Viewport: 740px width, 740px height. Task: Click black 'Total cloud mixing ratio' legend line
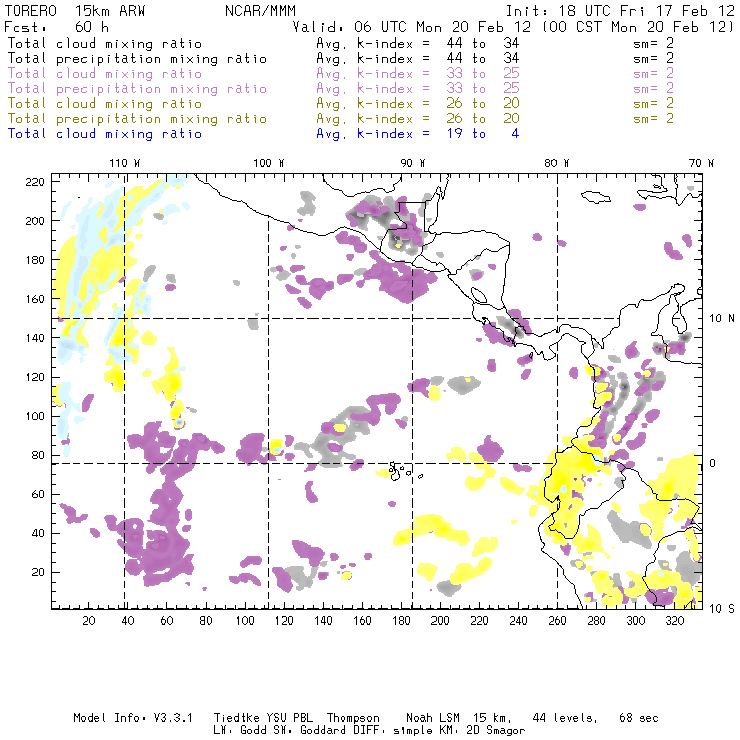(x=105, y=43)
